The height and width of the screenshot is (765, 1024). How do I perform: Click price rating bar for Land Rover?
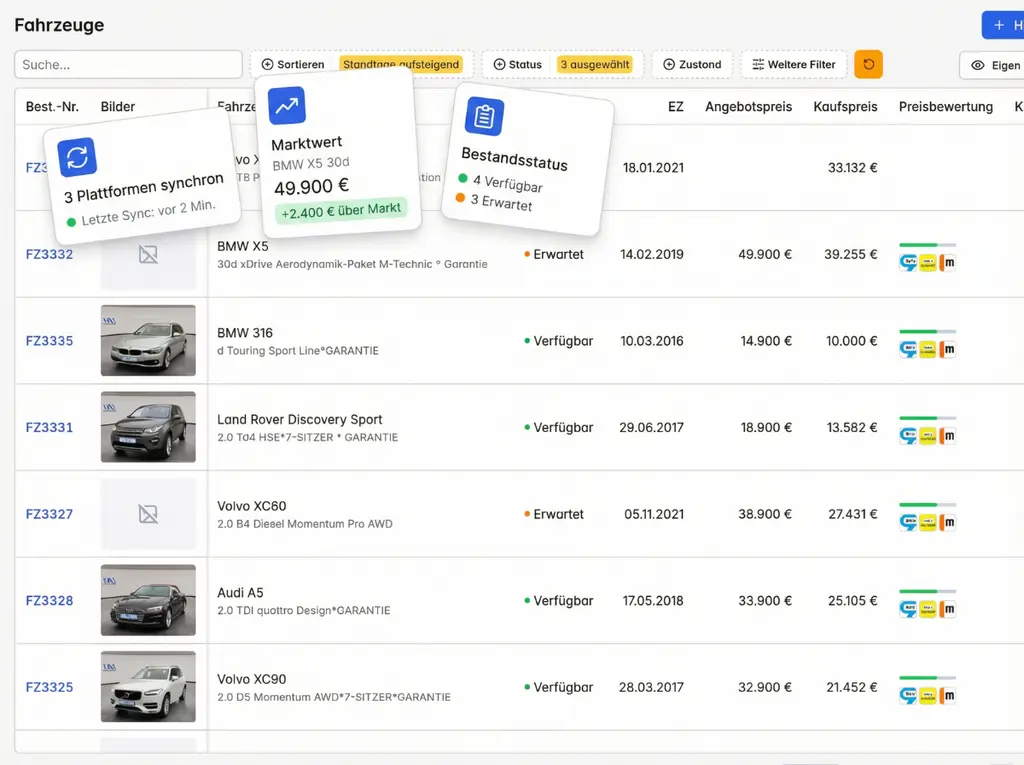[927, 418]
